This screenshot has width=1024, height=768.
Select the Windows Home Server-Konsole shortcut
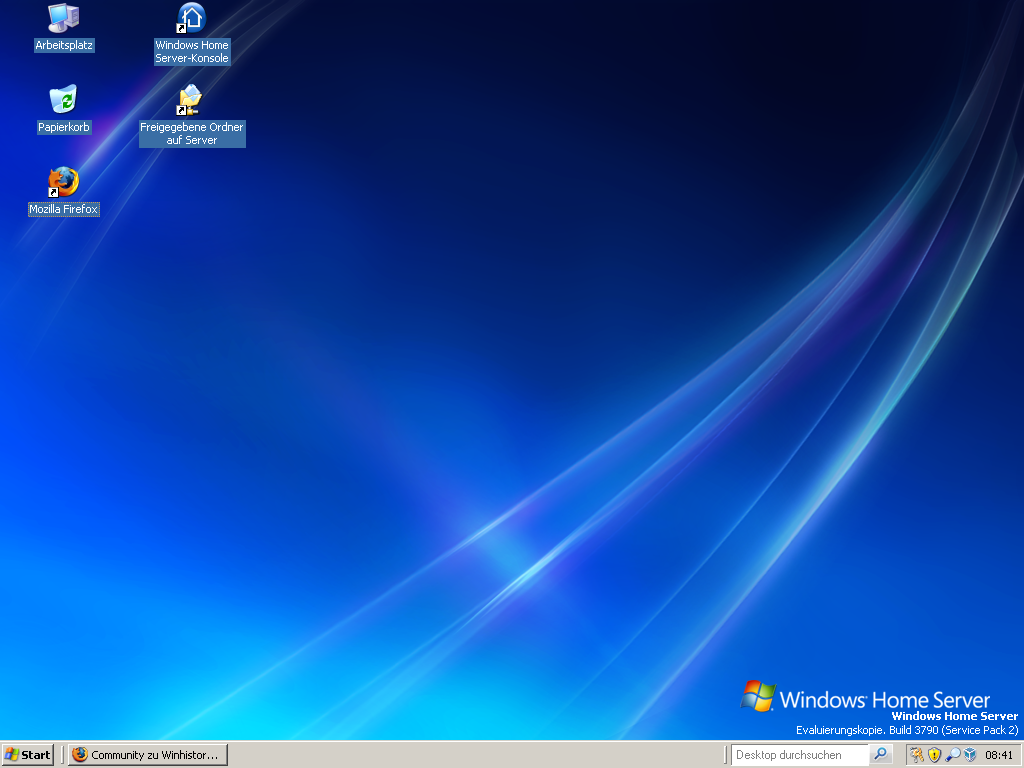tap(191, 18)
